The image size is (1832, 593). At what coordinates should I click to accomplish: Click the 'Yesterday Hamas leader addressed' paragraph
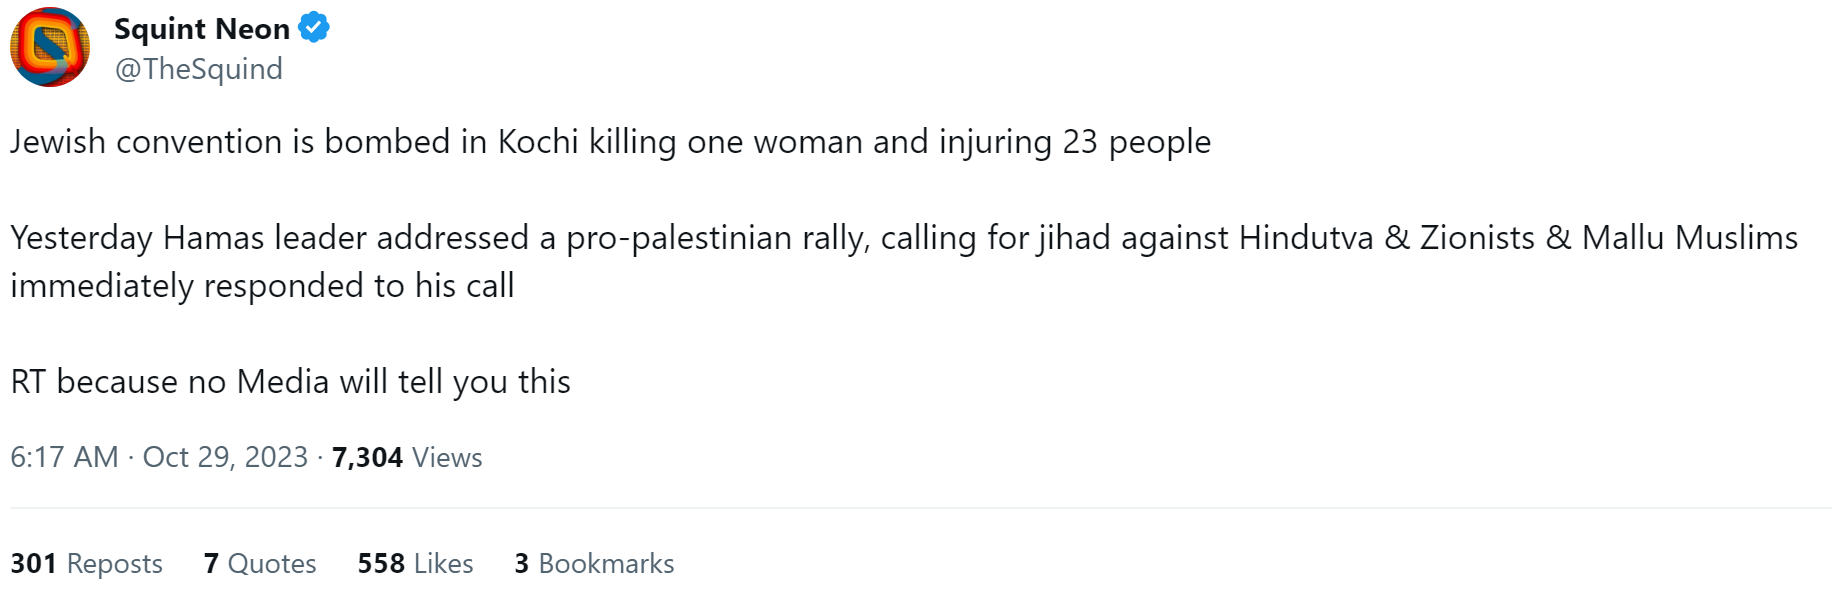coord(904,262)
